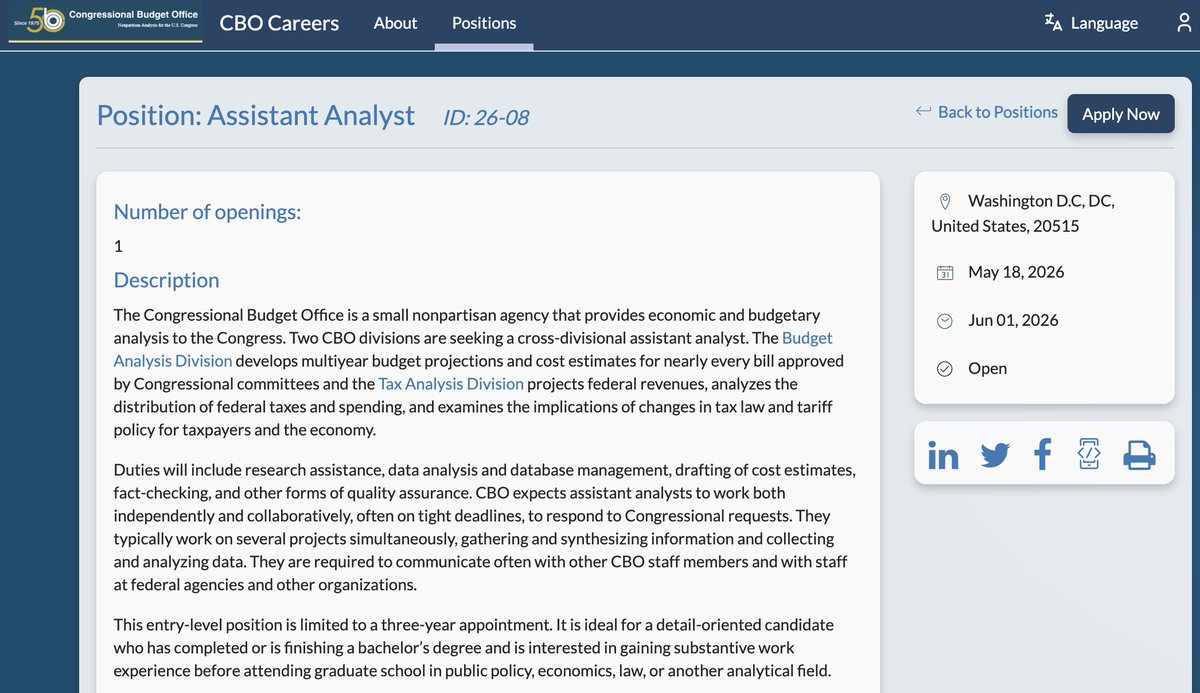Click the 'Jun 01, 2026' date

(1013, 320)
